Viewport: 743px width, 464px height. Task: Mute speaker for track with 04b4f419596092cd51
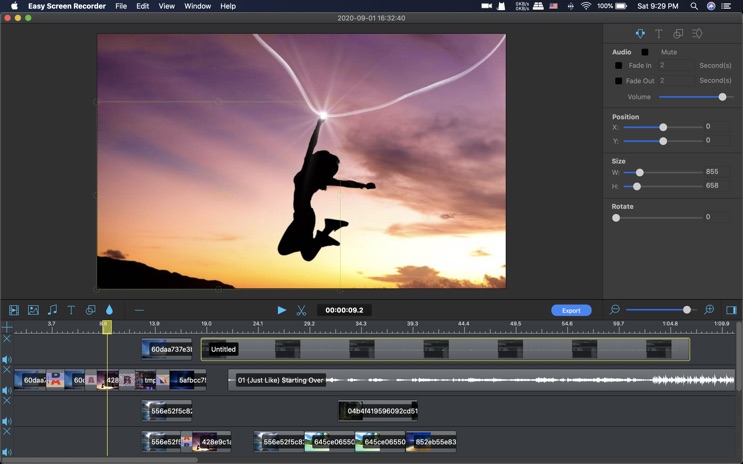[7, 421]
